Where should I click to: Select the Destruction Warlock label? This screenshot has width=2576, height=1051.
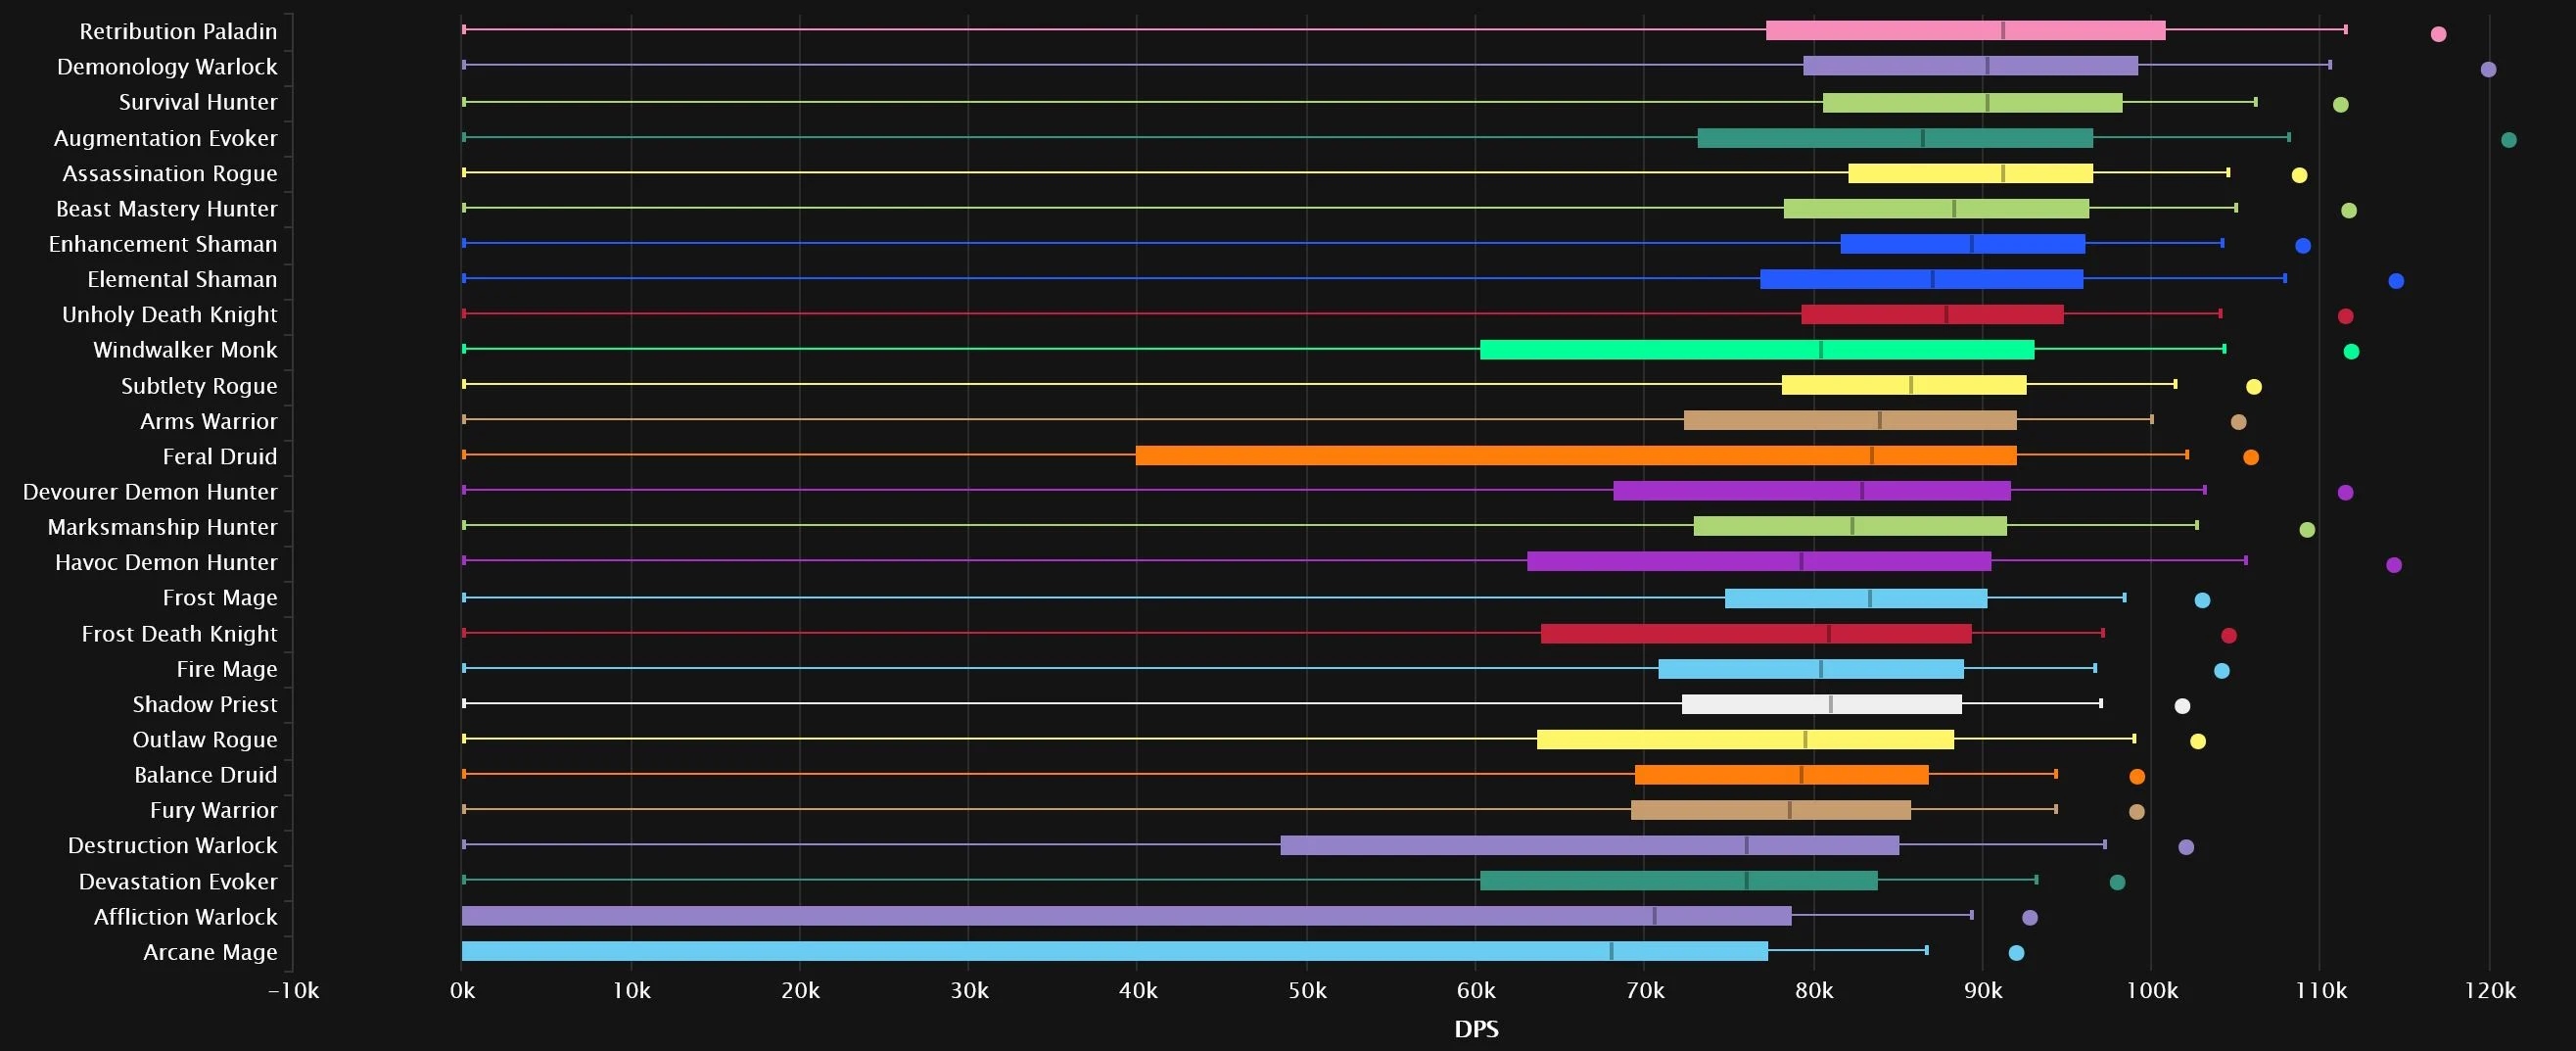(172, 846)
